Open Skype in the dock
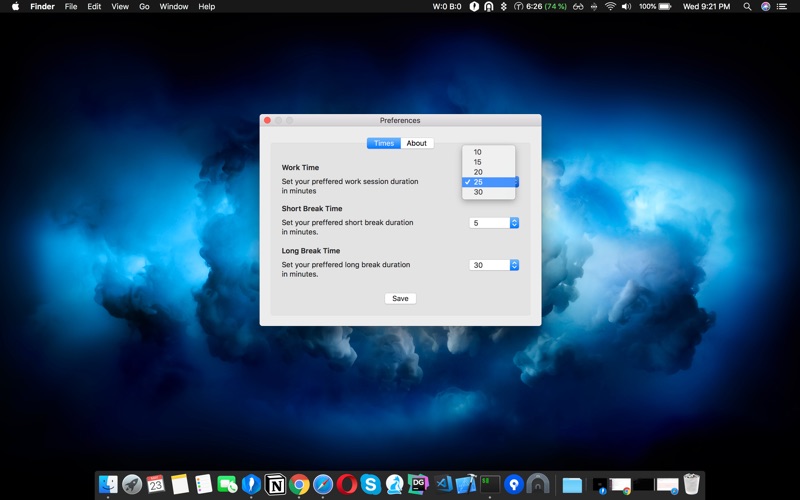Image resolution: width=800 pixels, height=500 pixels. pyautogui.click(x=371, y=485)
